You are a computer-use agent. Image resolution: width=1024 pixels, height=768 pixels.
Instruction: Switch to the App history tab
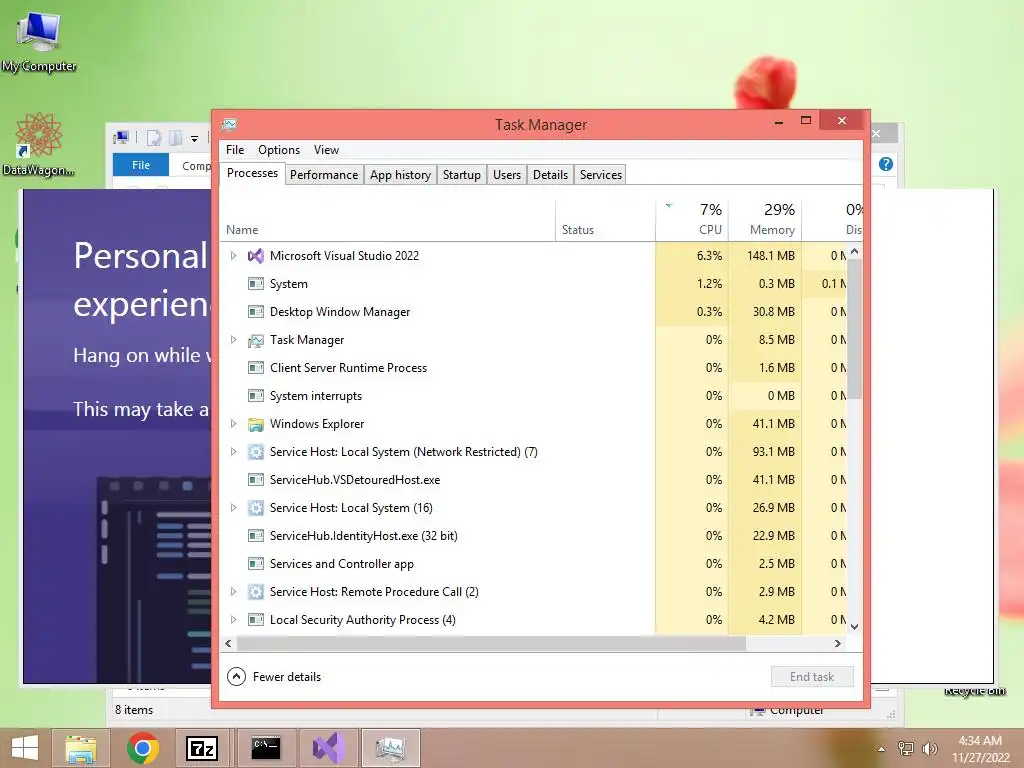click(400, 174)
